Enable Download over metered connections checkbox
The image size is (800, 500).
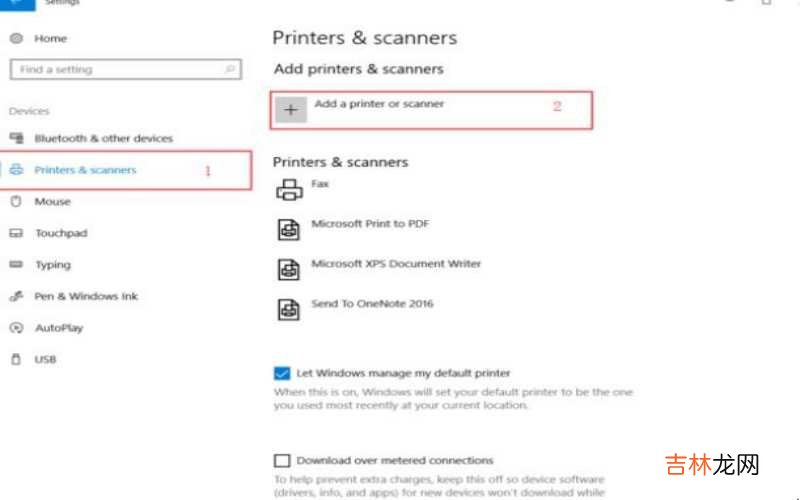coord(282,461)
